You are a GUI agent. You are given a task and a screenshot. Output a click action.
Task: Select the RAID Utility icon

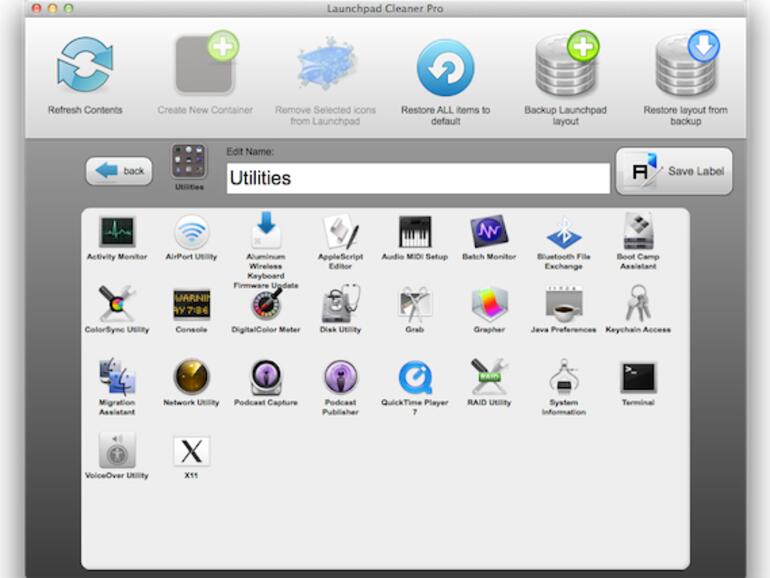[489, 377]
